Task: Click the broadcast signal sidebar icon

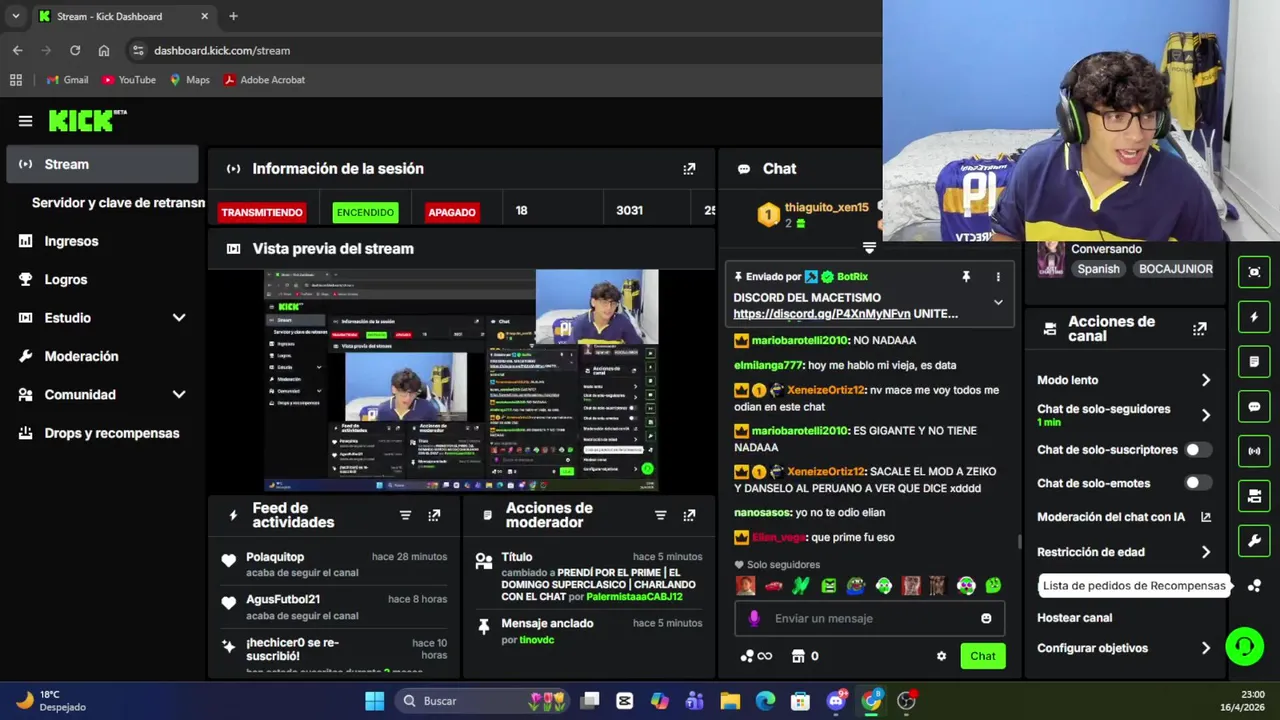Action: pyautogui.click(x=1254, y=451)
